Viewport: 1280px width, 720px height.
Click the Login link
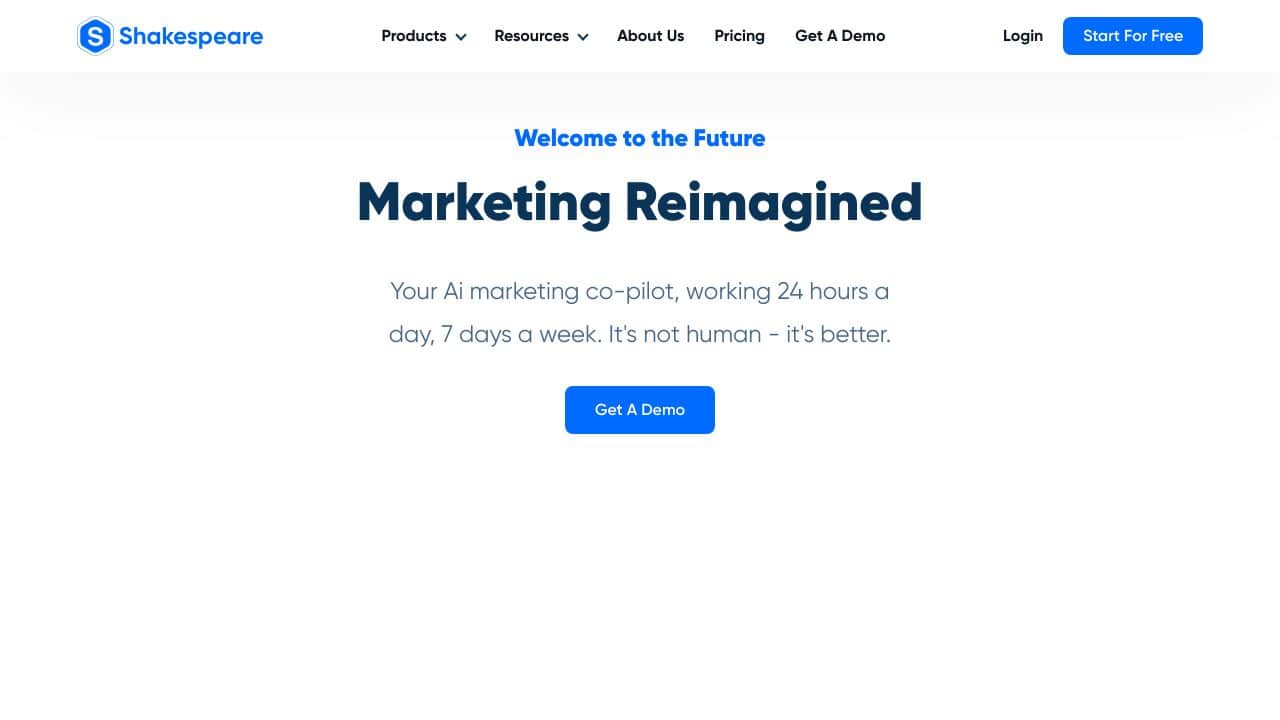point(1023,36)
